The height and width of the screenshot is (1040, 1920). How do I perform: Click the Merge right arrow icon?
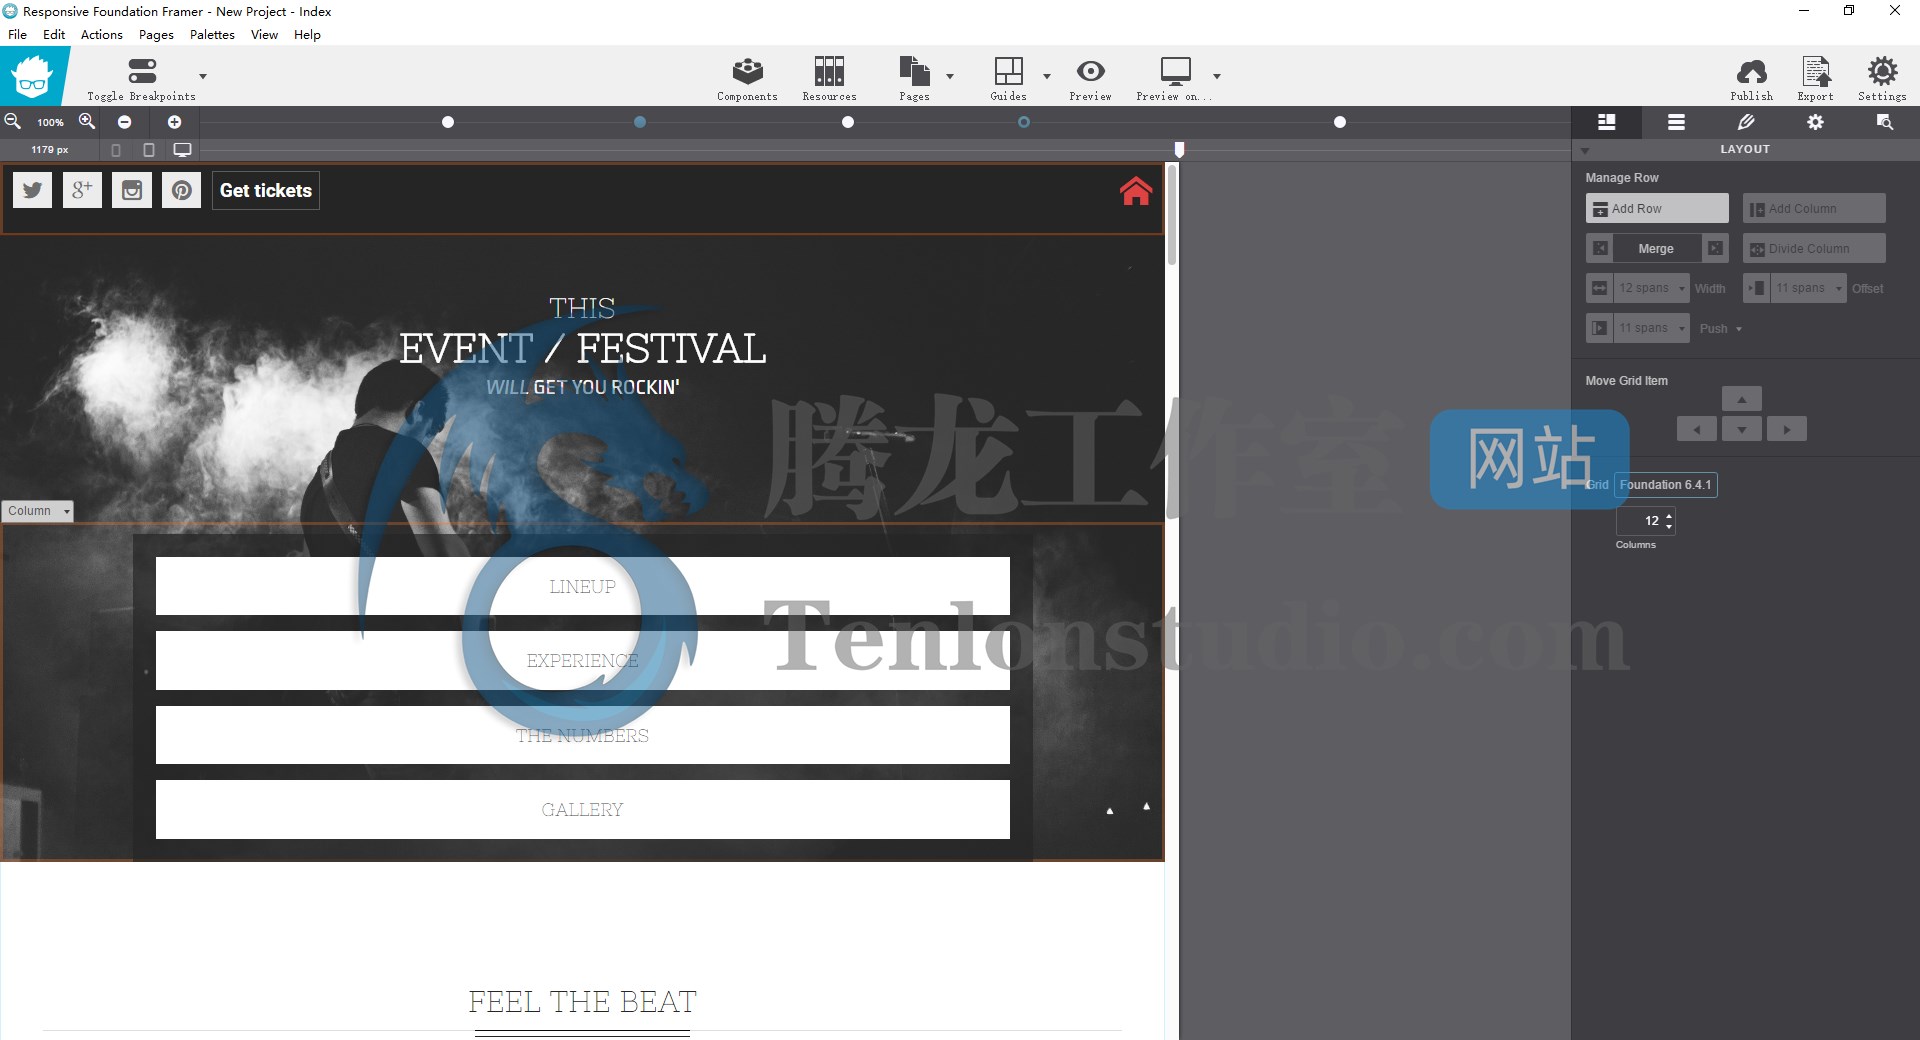coord(1715,248)
